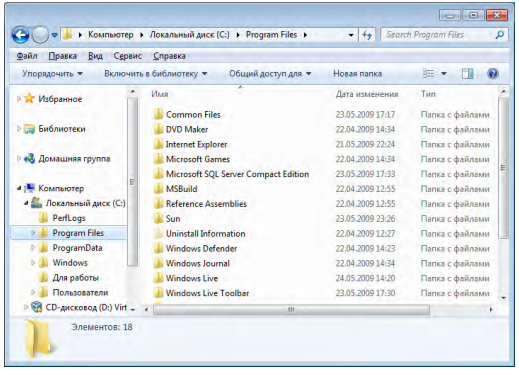Viewport: 519px width, 370px height.
Task: Select Библиотеки icon in sidebar
Action: [x=30, y=129]
